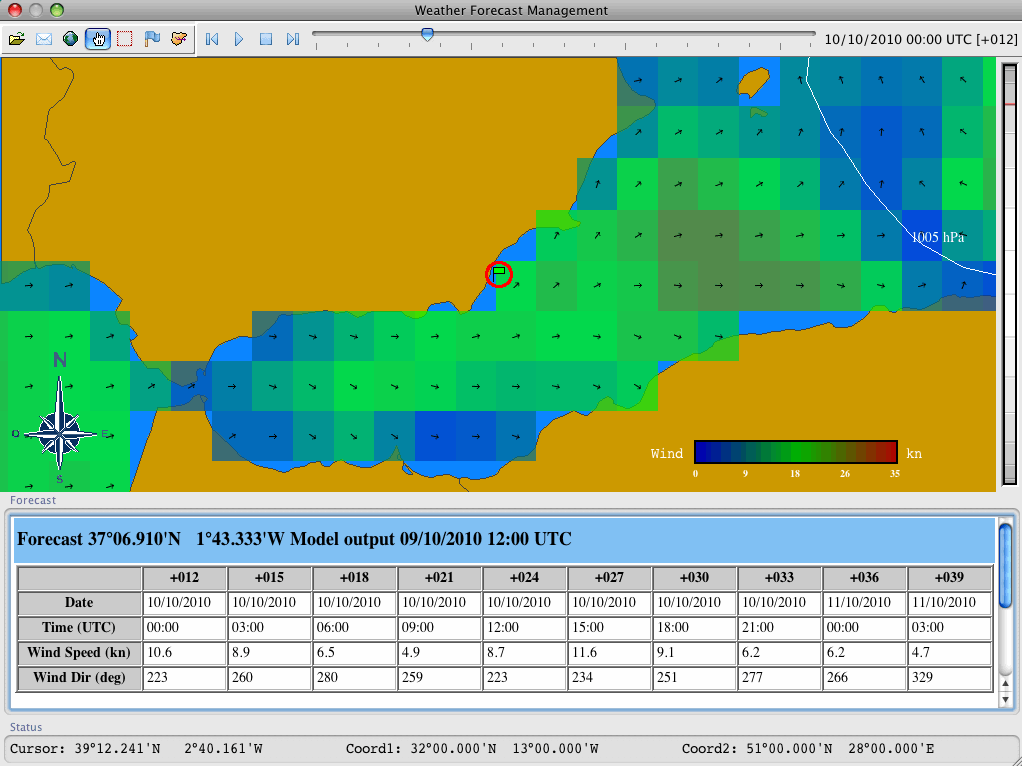This screenshot has width=1022, height=766.
Task: Click the +021 column header
Action: tap(439, 578)
